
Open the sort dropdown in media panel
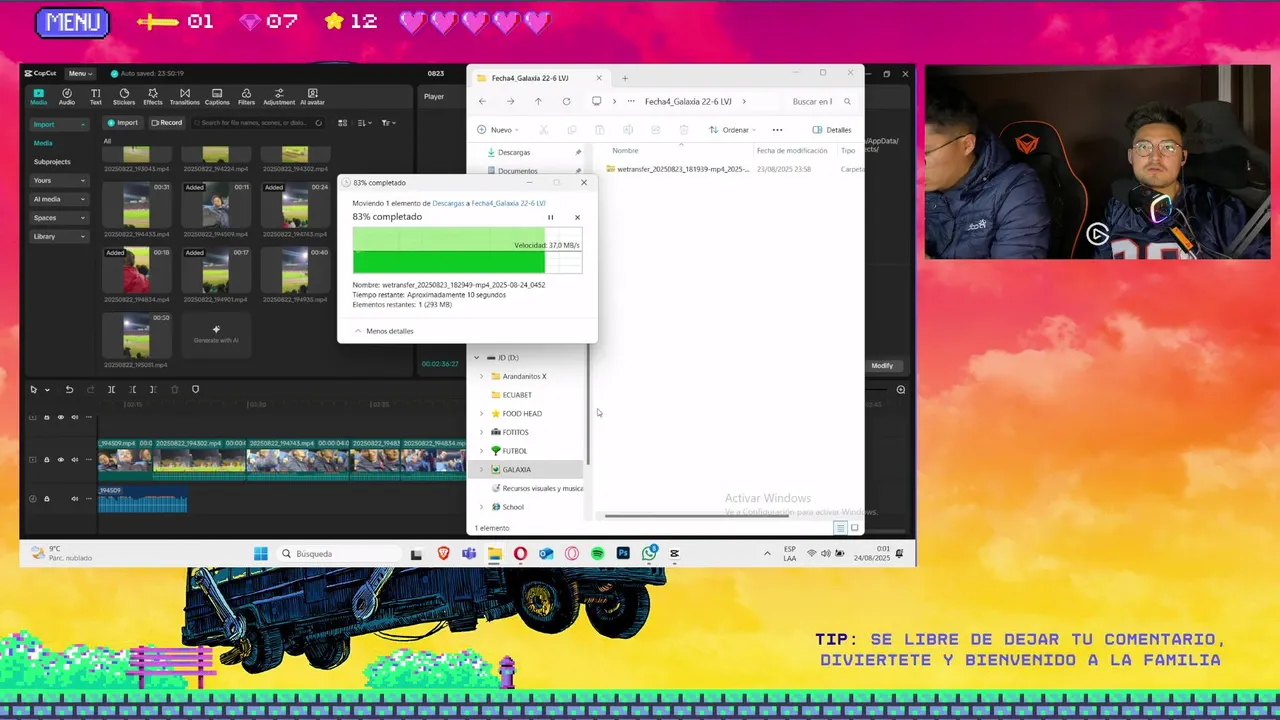[364, 123]
